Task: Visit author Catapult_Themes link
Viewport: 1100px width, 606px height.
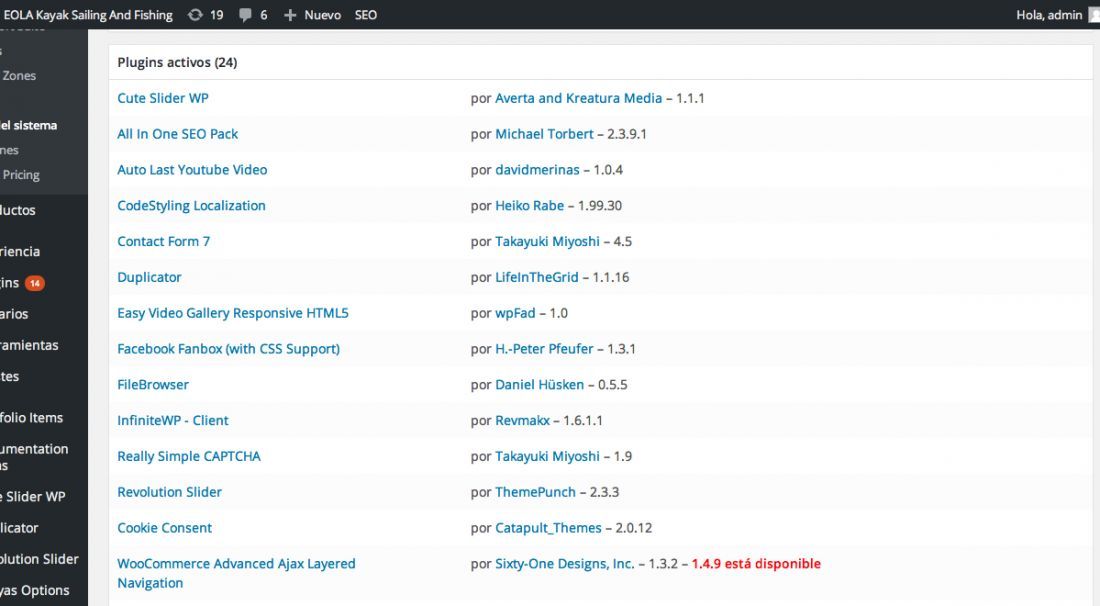Action: pos(549,527)
